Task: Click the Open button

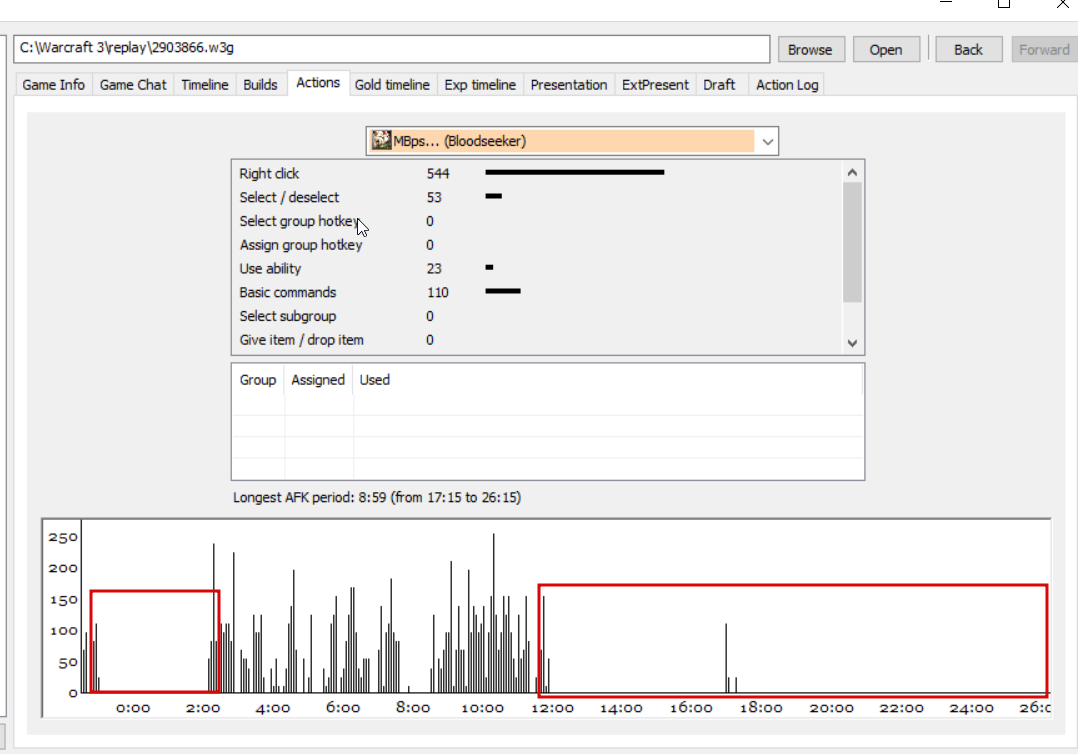Action: [x=886, y=49]
